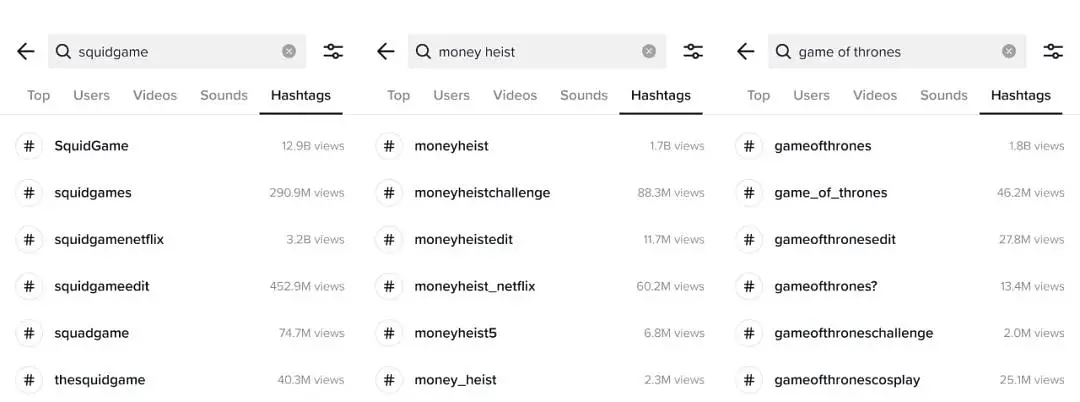Click the squidgame search input field
This screenshot has width=1080, height=402.
coord(177,52)
